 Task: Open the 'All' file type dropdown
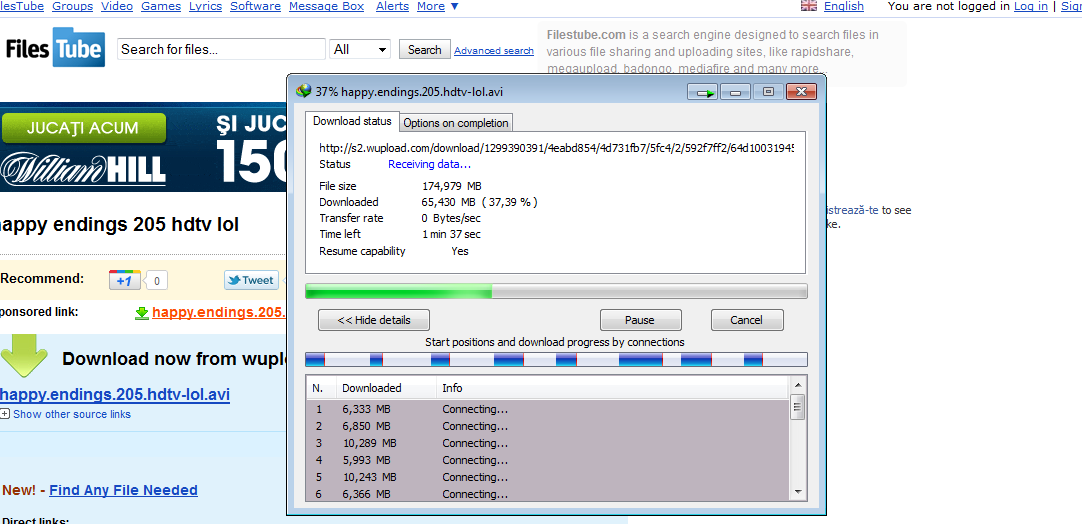click(360, 49)
